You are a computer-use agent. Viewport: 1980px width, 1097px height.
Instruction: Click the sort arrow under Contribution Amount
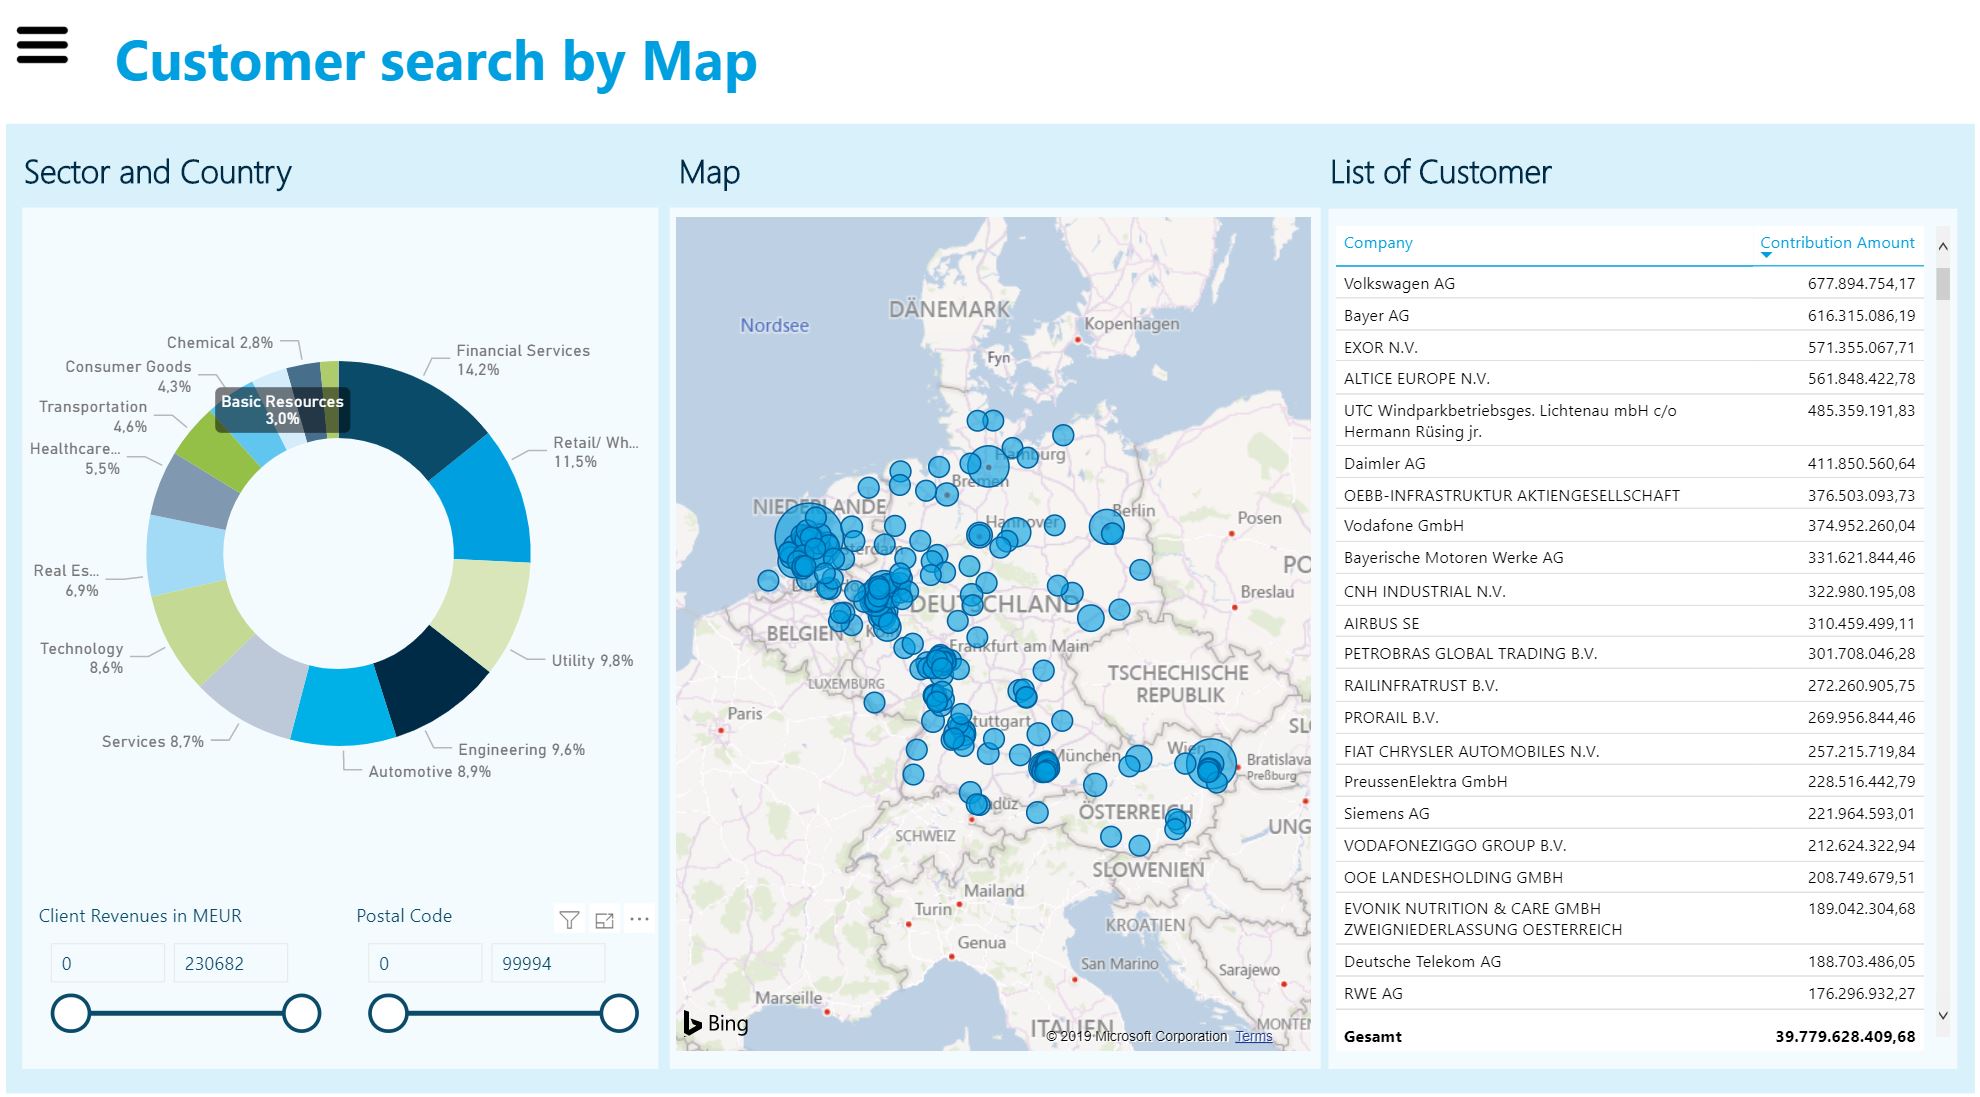tap(1766, 255)
